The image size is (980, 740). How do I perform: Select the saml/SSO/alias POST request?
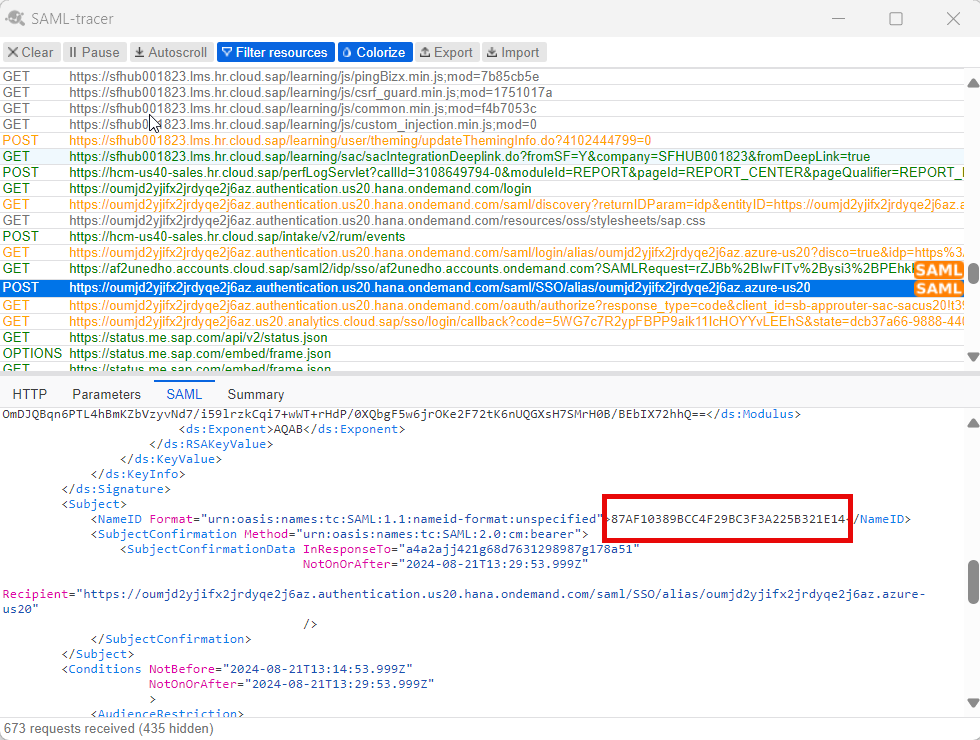[481, 288]
